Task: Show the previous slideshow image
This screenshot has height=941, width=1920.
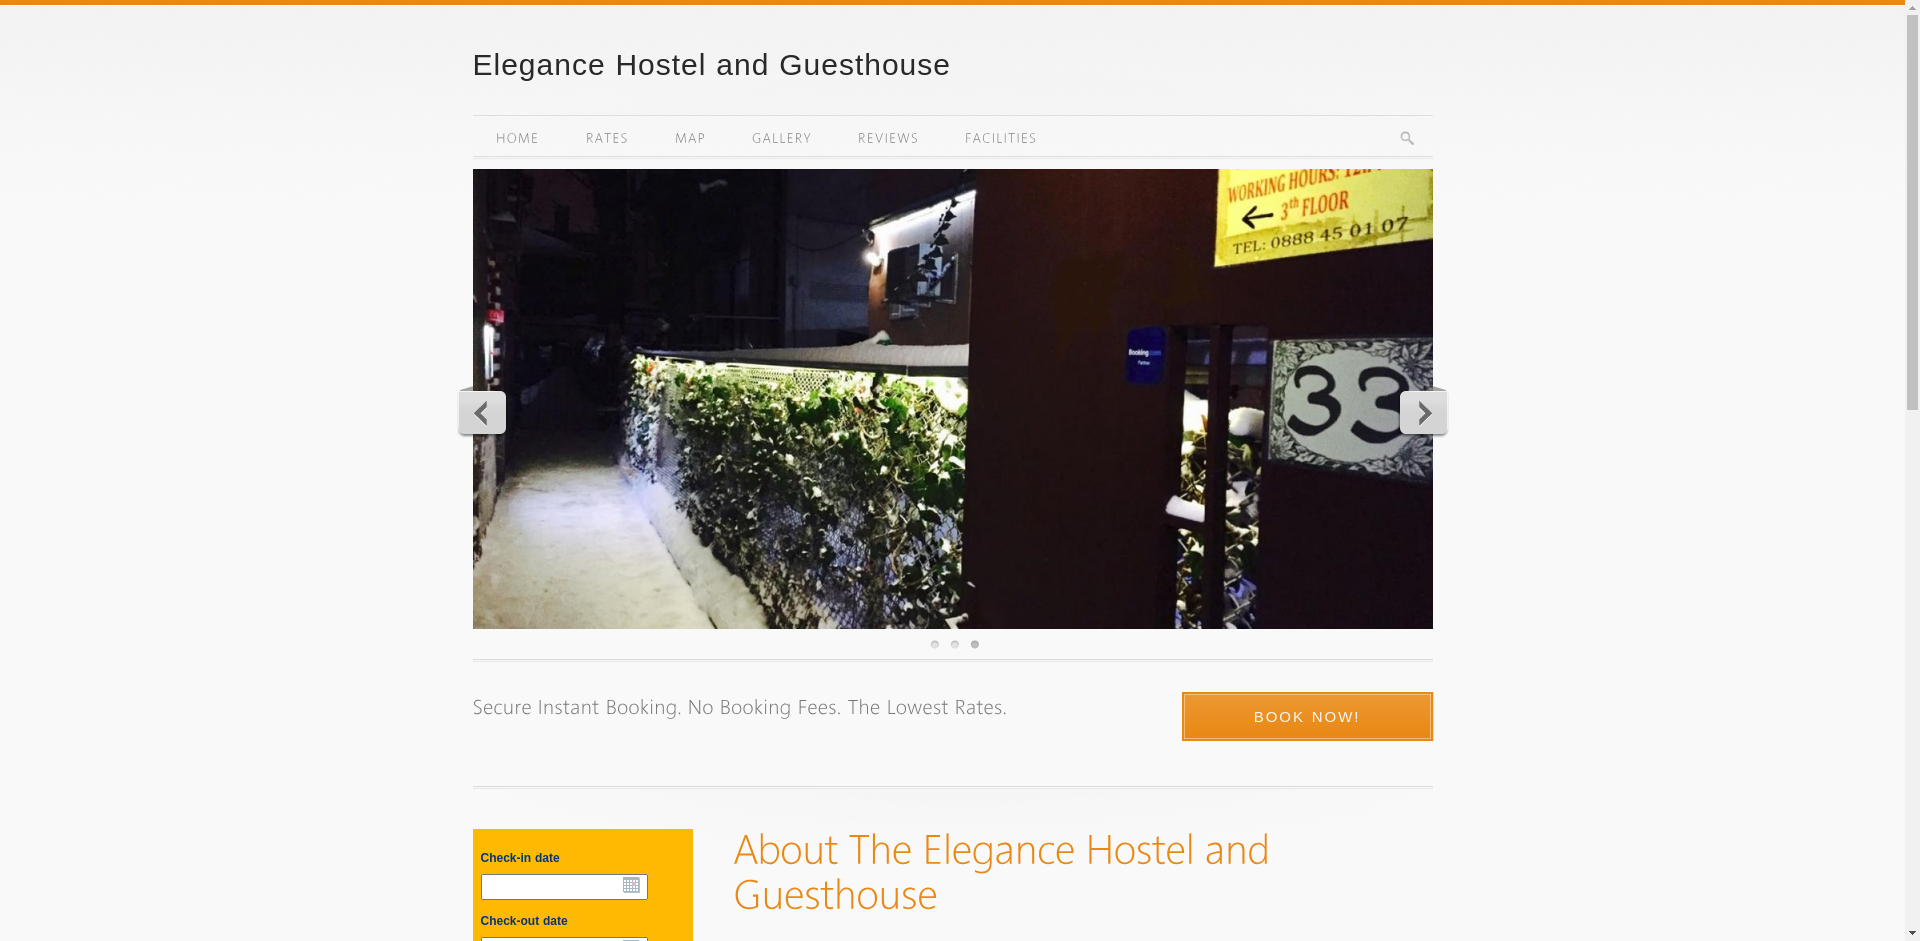Action: [482, 412]
